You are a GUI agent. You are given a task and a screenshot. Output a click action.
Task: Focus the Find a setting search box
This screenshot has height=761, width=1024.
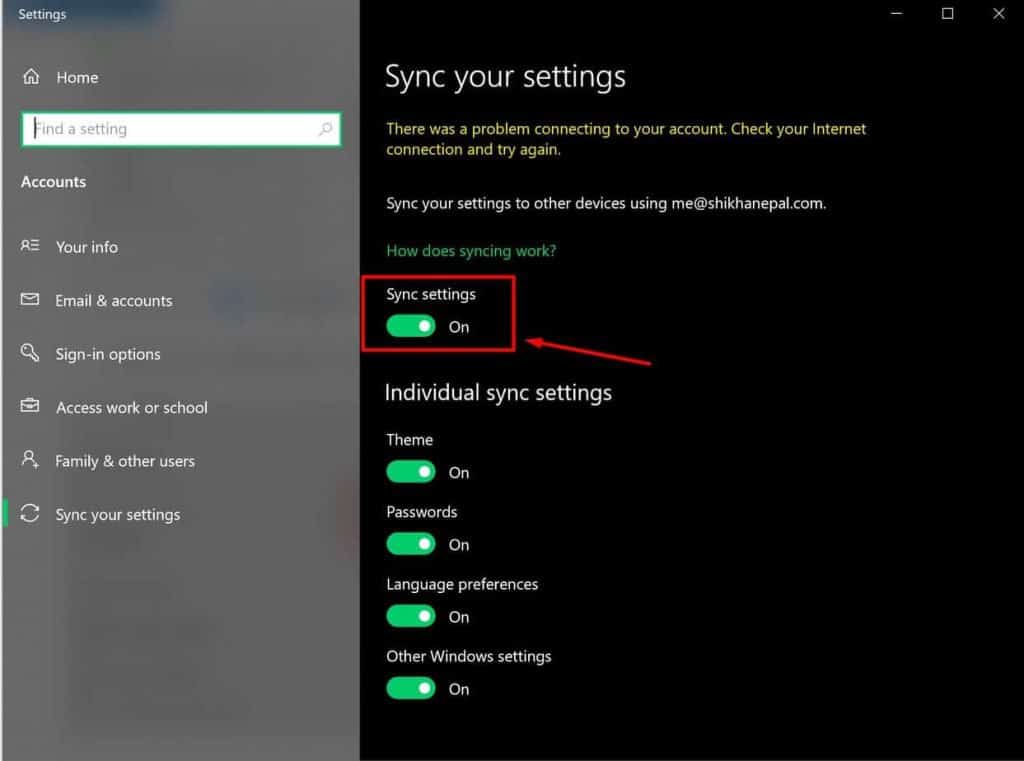click(181, 129)
